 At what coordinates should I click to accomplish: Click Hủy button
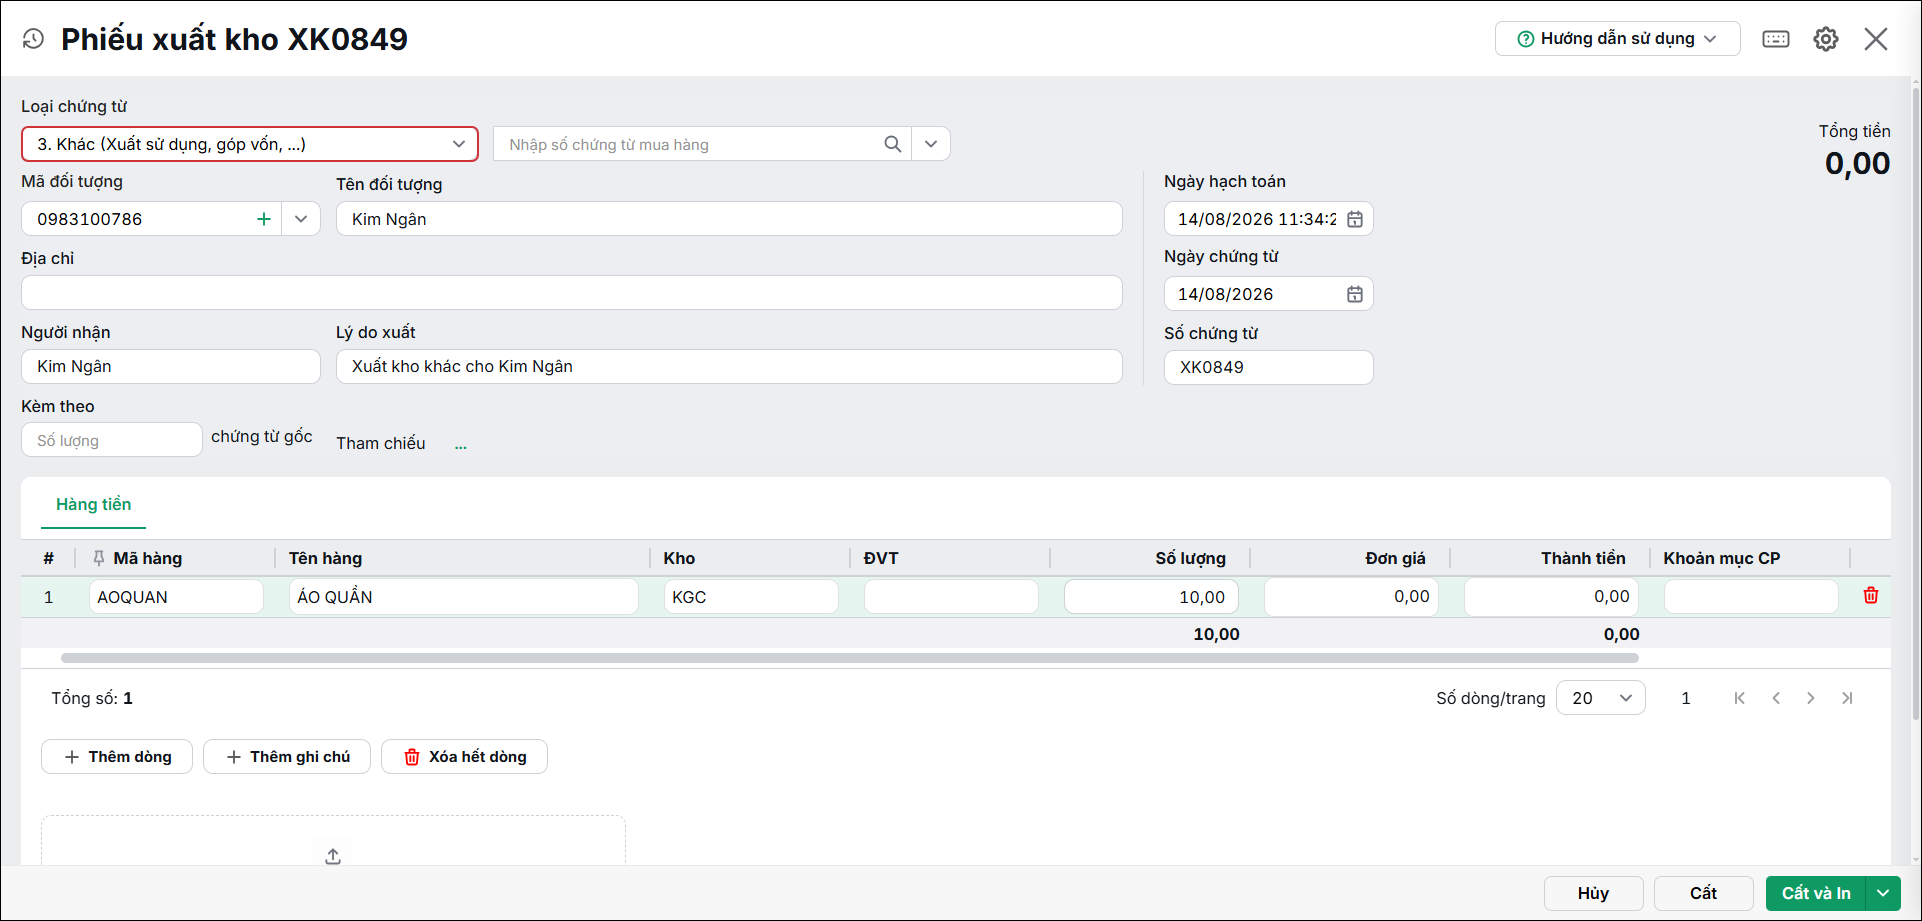click(x=1594, y=893)
